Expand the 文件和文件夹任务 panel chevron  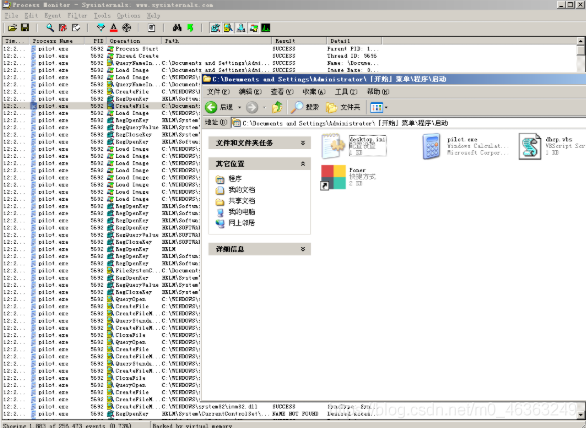tap(303, 143)
